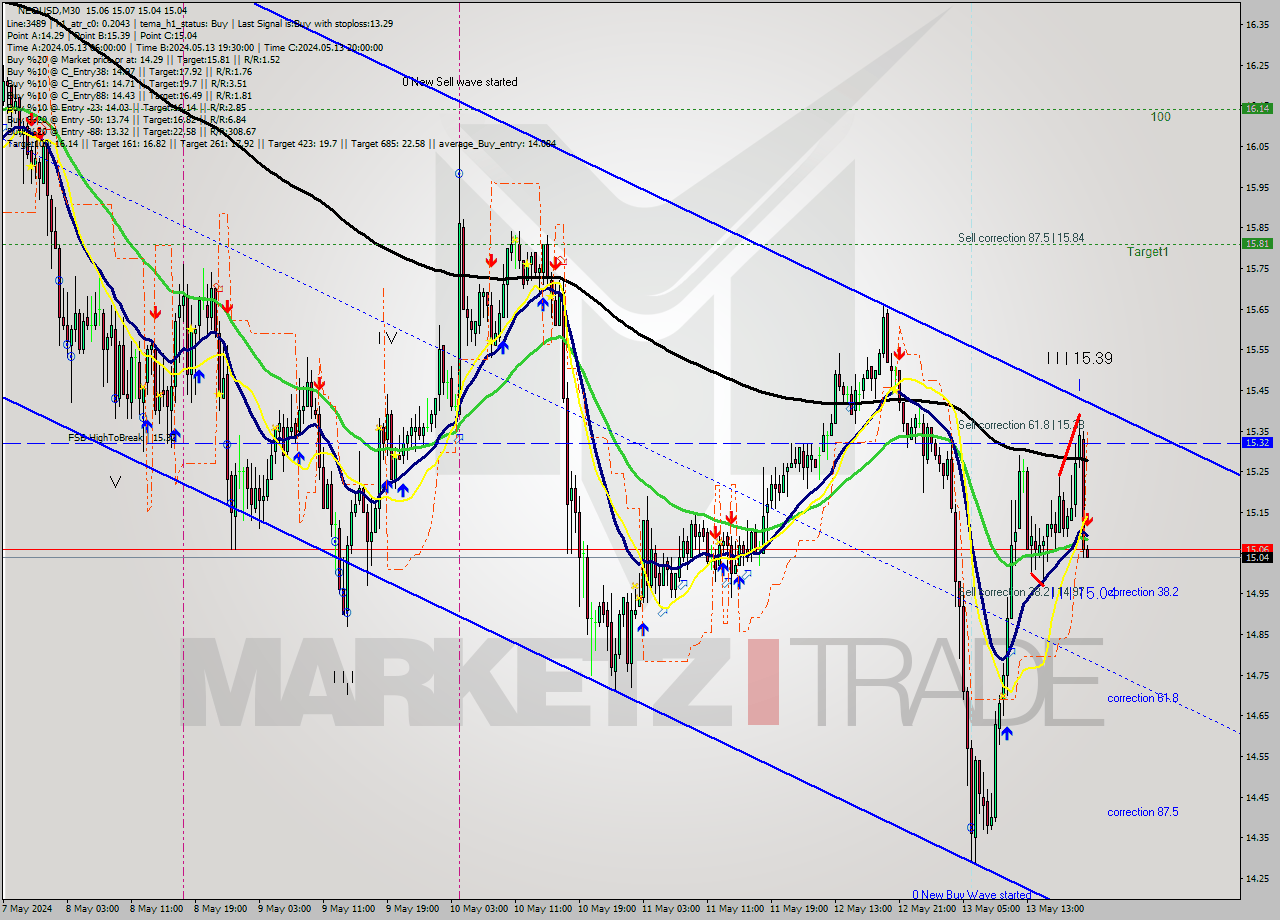
Task: Click the red 15.06 price tag
Action: [x=1256, y=548]
